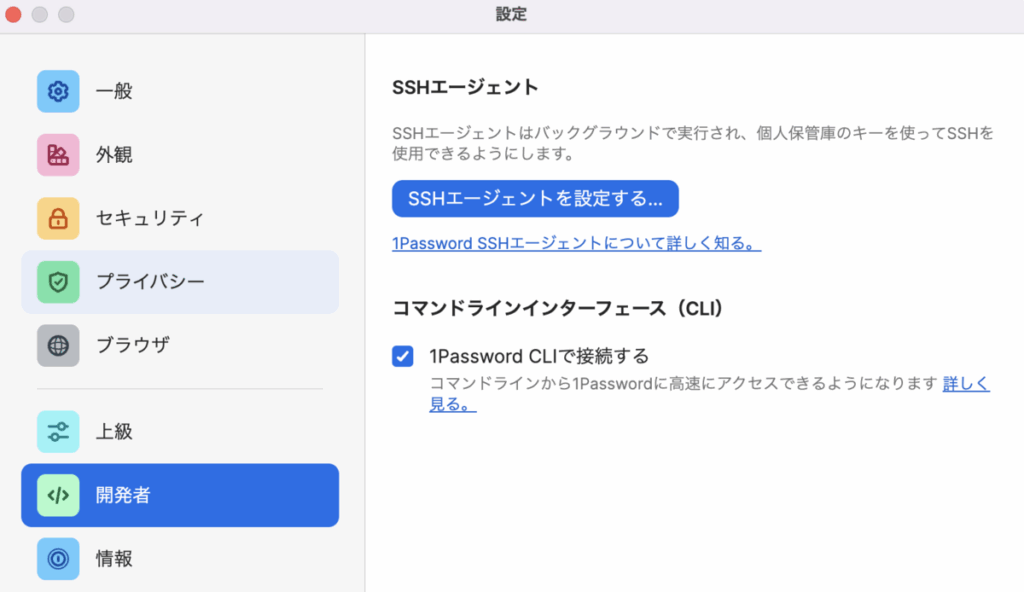Click the gear icon for 一般
Image resolution: width=1024 pixels, height=592 pixels.
coord(58,91)
